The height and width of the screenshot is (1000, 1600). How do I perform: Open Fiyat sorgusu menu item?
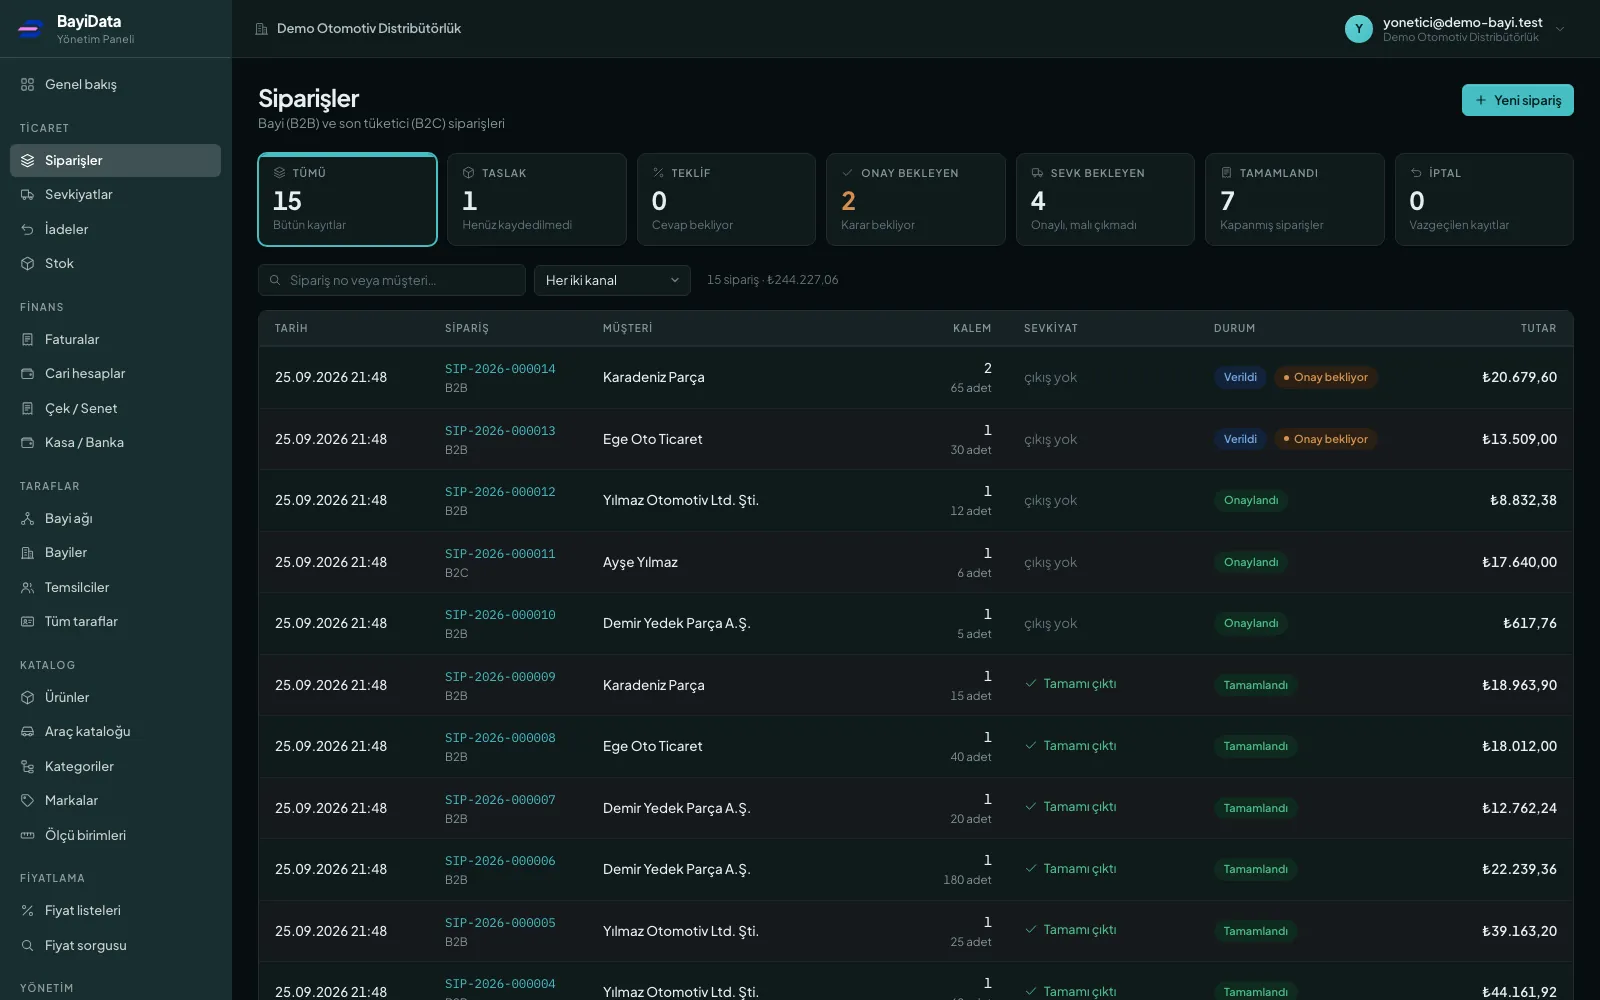tap(115, 946)
